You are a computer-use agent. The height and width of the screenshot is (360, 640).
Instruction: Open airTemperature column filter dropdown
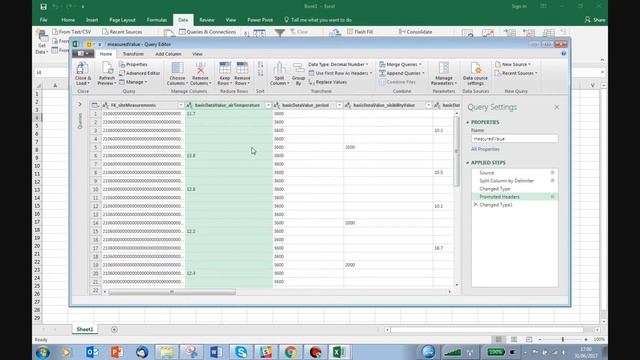pyautogui.click(x=268, y=105)
